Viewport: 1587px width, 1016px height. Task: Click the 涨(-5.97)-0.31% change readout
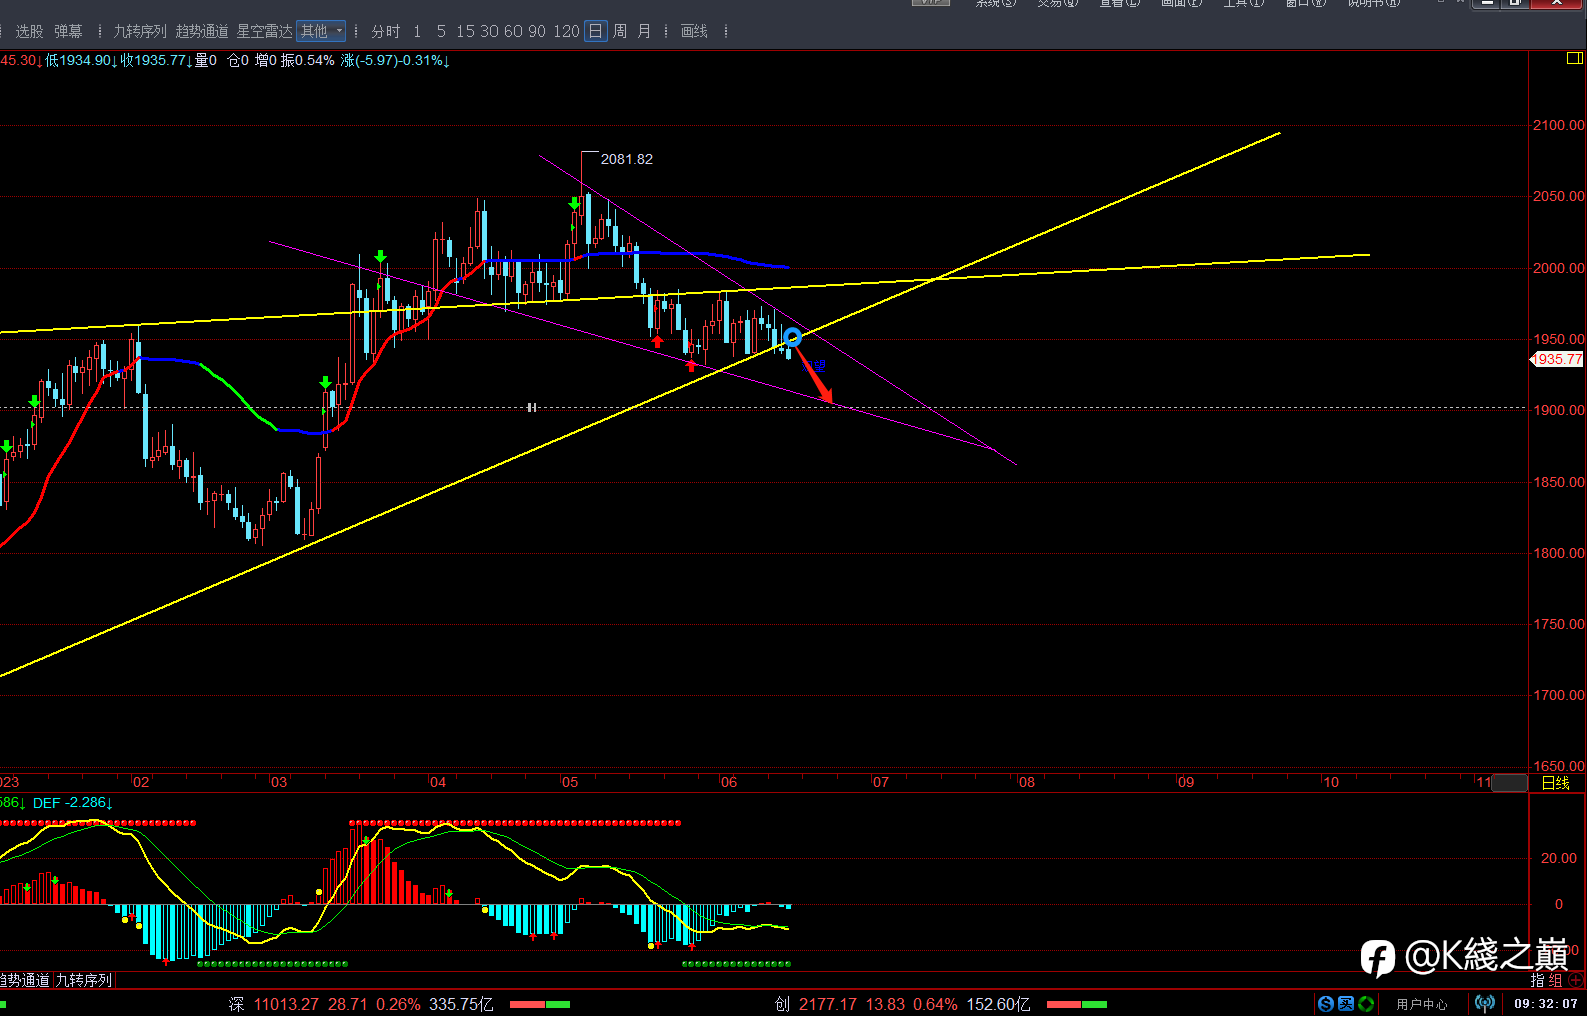pyautogui.click(x=395, y=61)
